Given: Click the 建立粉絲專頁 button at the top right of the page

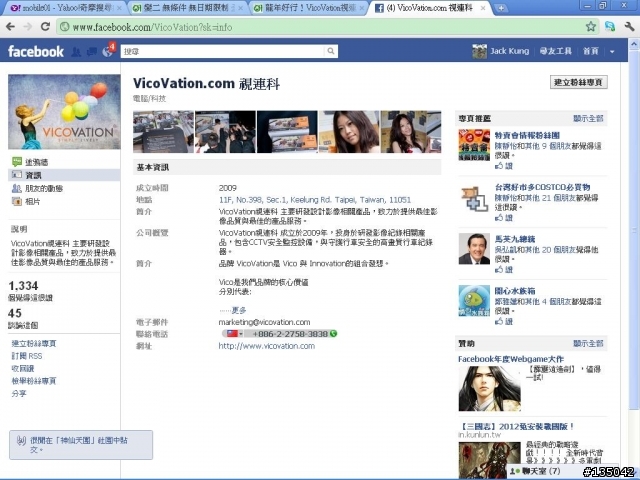Looking at the screenshot, I should pyautogui.click(x=579, y=82).
